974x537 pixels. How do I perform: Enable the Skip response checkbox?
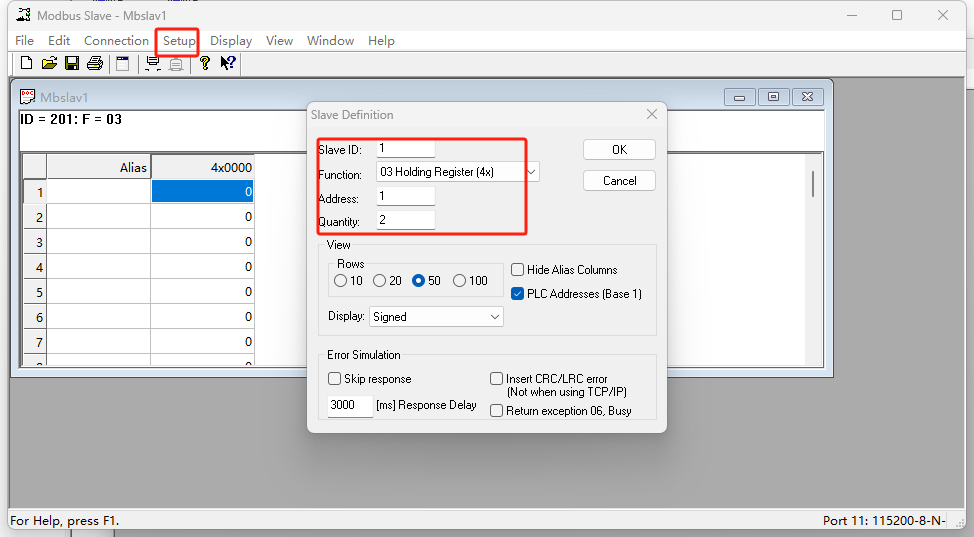pyautogui.click(x=335, y=380)
